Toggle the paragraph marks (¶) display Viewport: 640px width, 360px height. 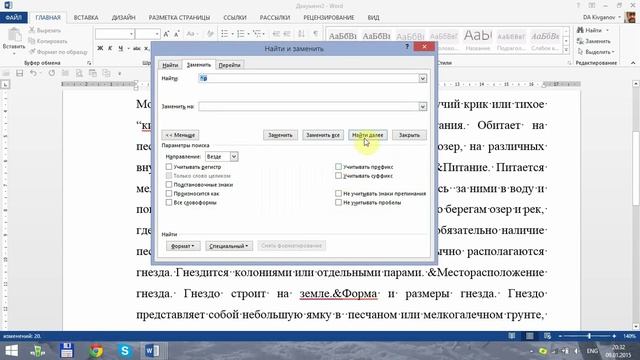pos(316,34)
